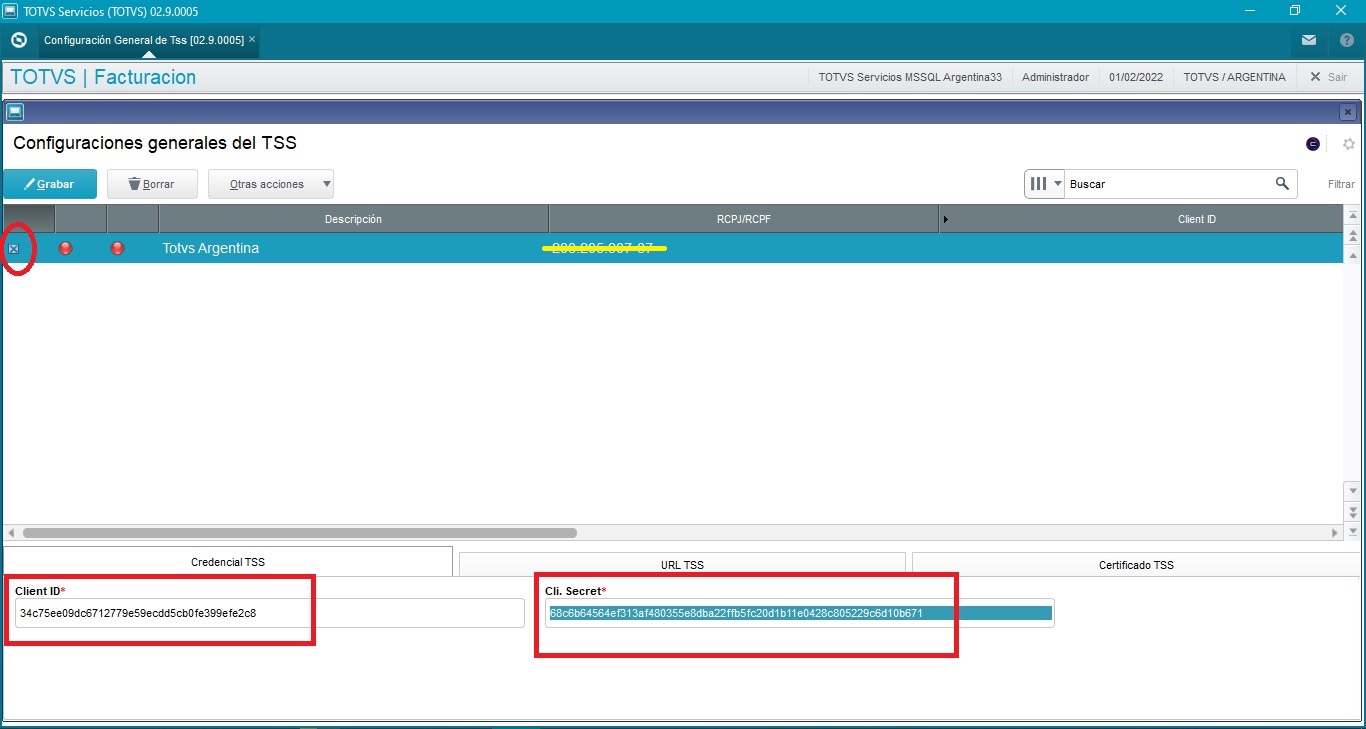Image resolution: width=1366 pixels, height=729 pixels.
Task: Click the purple circular icon beside the gear
Action: [x=1313, y=144]
